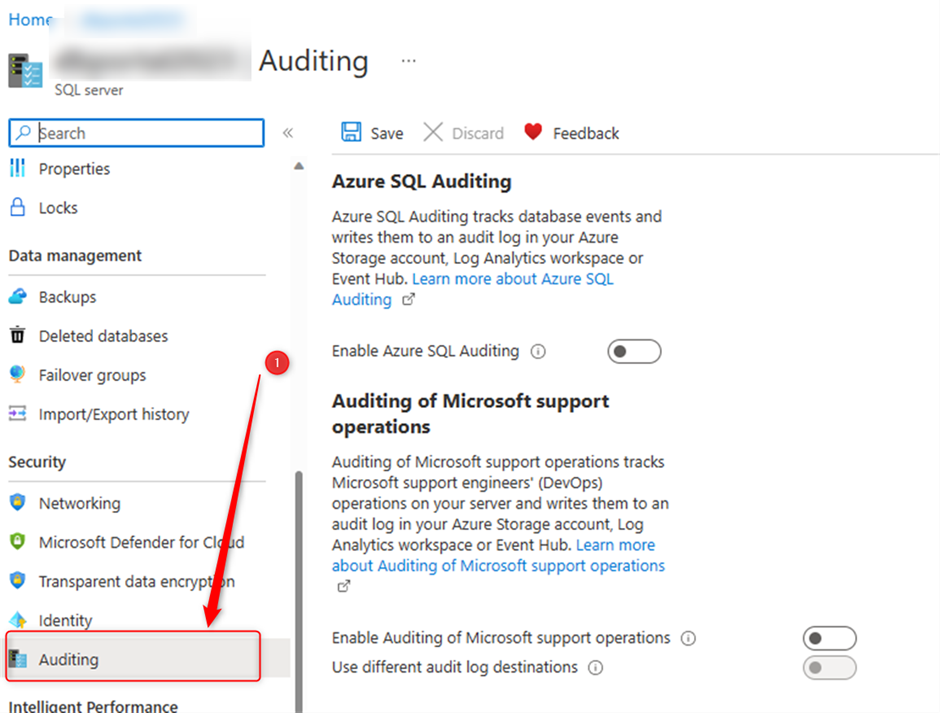This screenshot has height=713, width=940.
Task: Toggle Enable Auditing of Microsoft support operations
Action: tap(830, 638)
